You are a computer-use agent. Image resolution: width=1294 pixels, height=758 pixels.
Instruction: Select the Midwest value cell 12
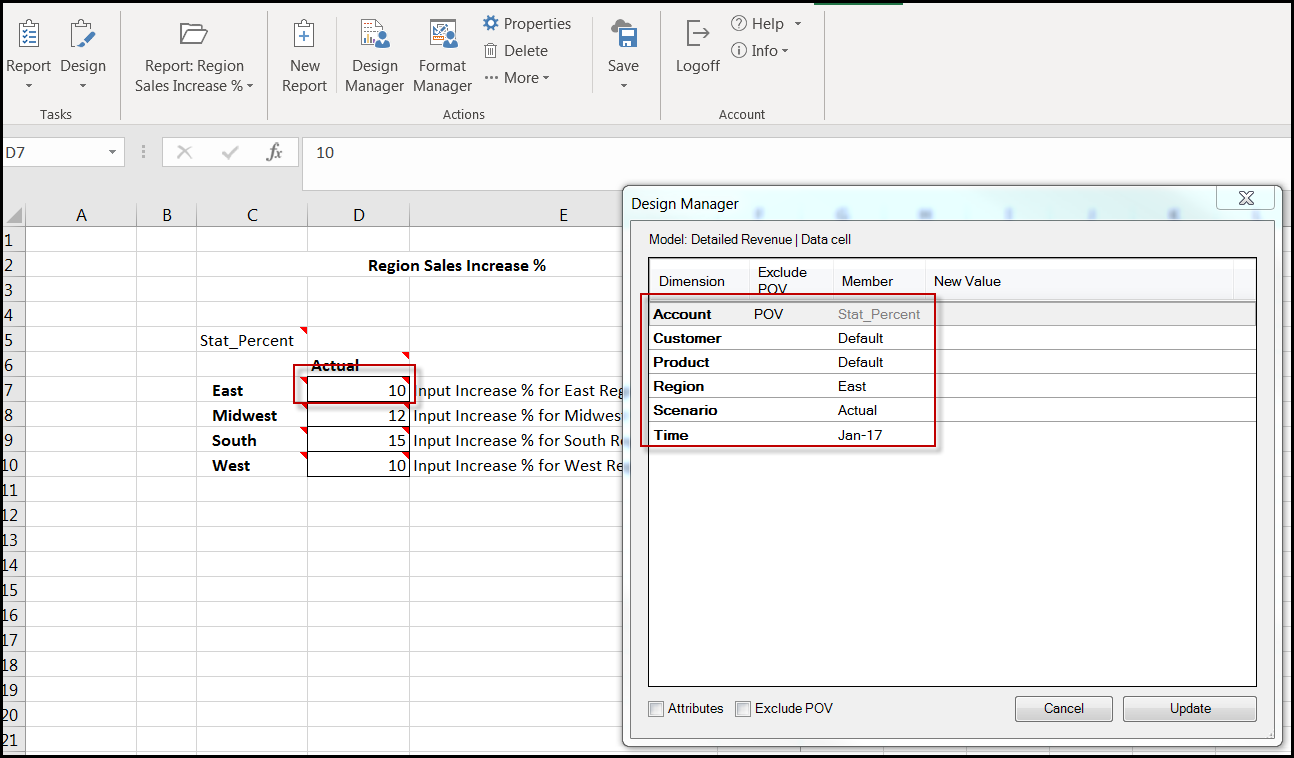pyautogui.click(x=359, y=415)
